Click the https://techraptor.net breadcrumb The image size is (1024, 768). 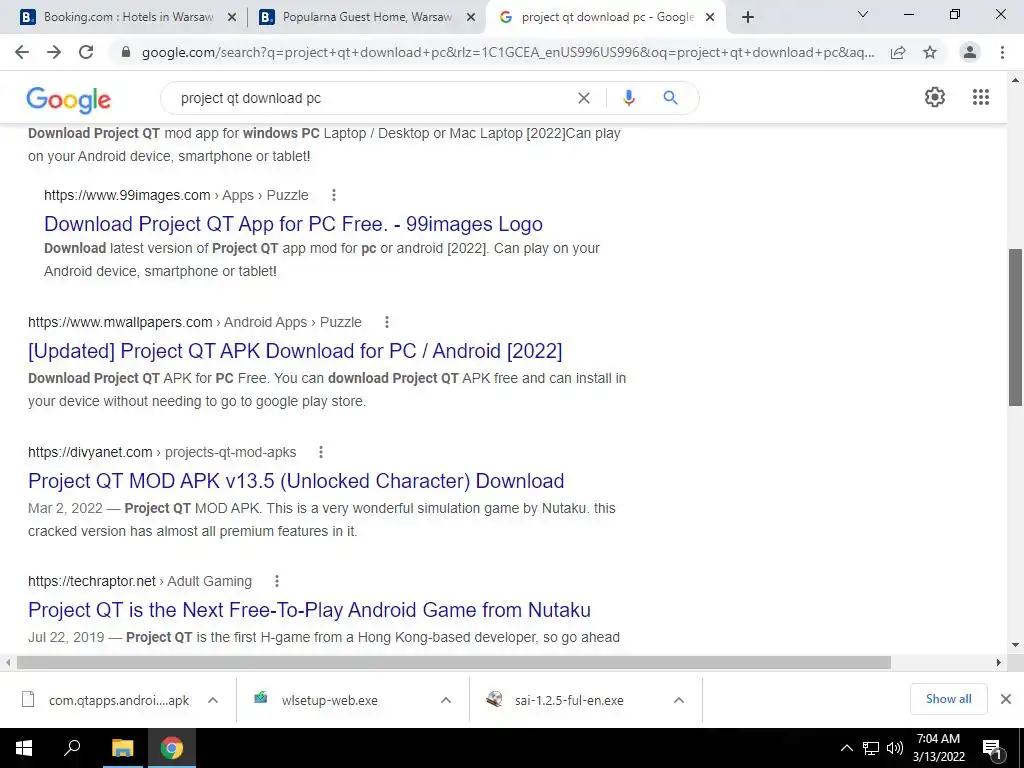click(x=92, y=581)
